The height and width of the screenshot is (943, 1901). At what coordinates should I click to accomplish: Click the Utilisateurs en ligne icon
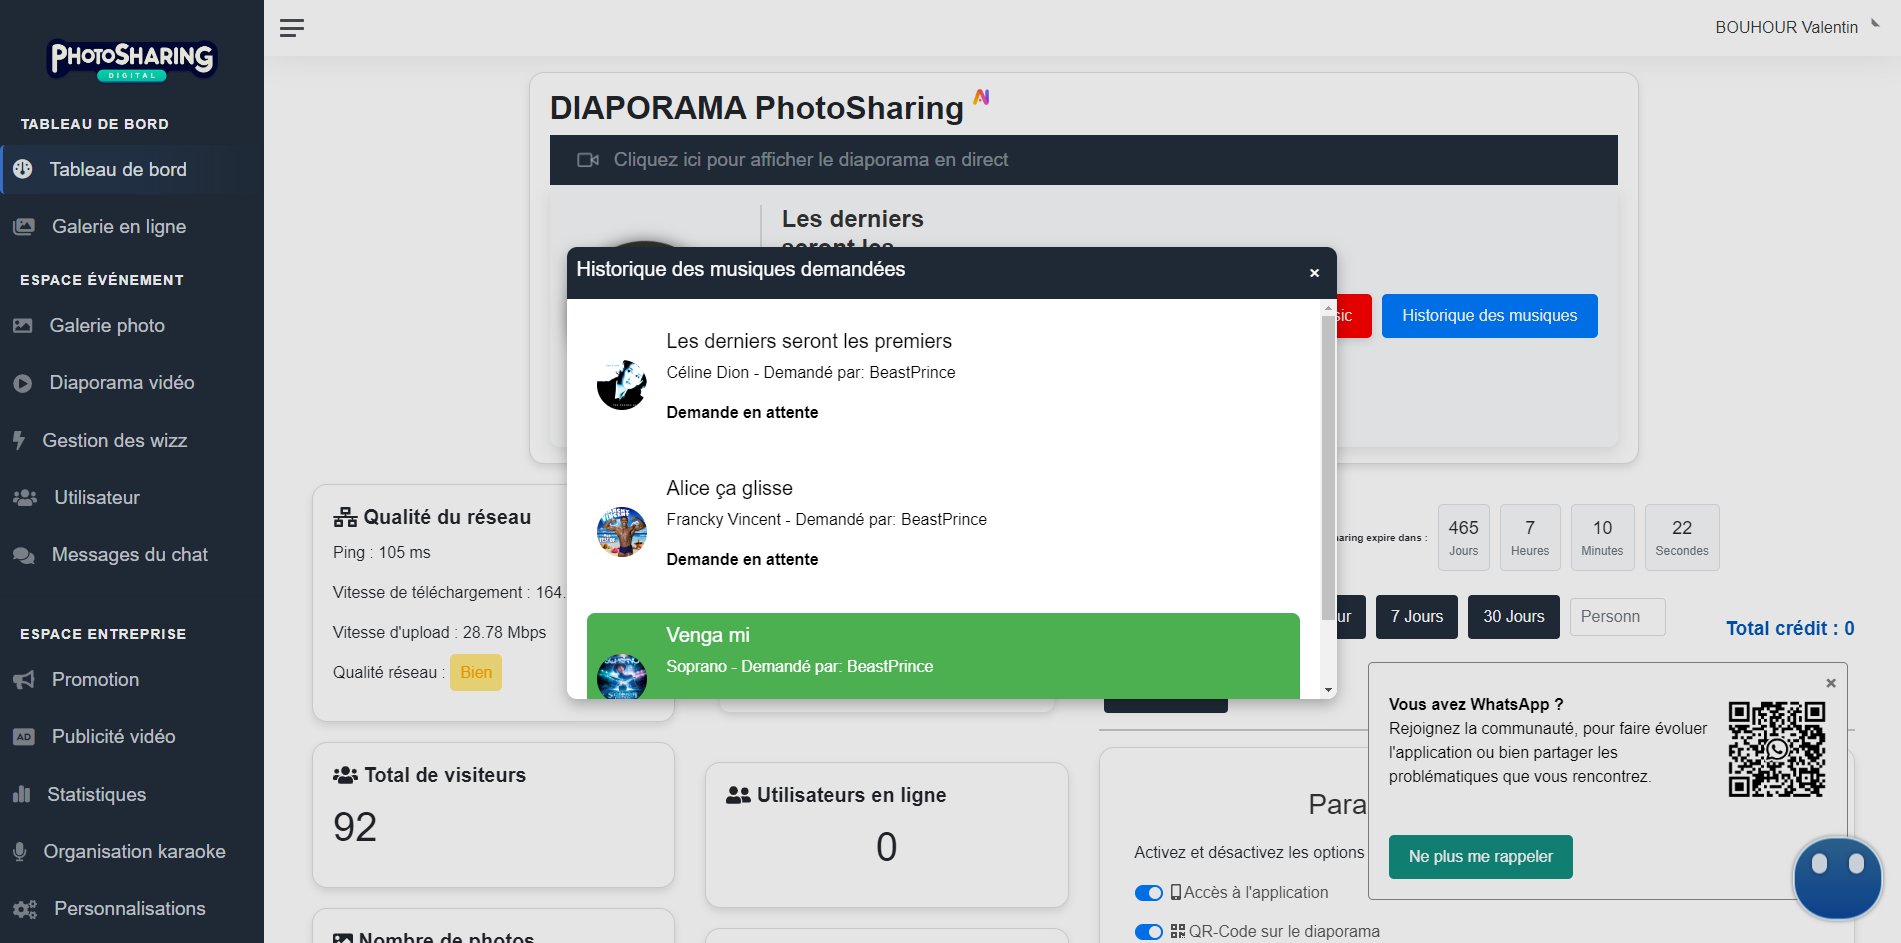738,795
